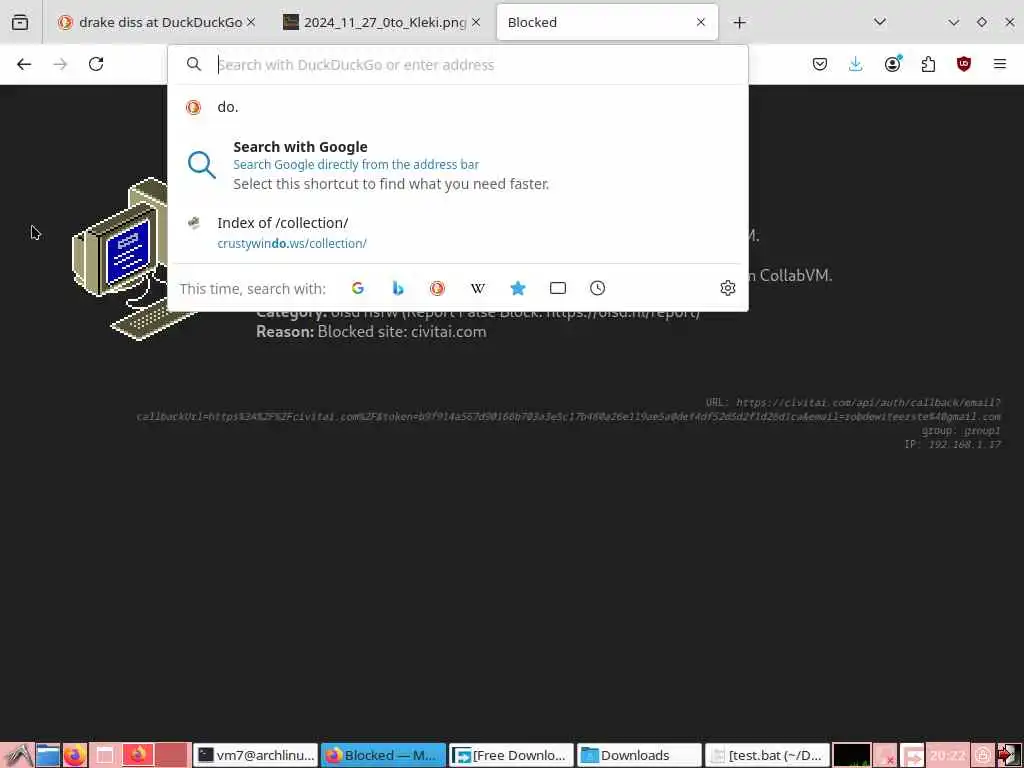Search this time with DuckDuckGo icon
This screenshot has height=768, width=1024.
pyautogui.click(x=438, y=288)
